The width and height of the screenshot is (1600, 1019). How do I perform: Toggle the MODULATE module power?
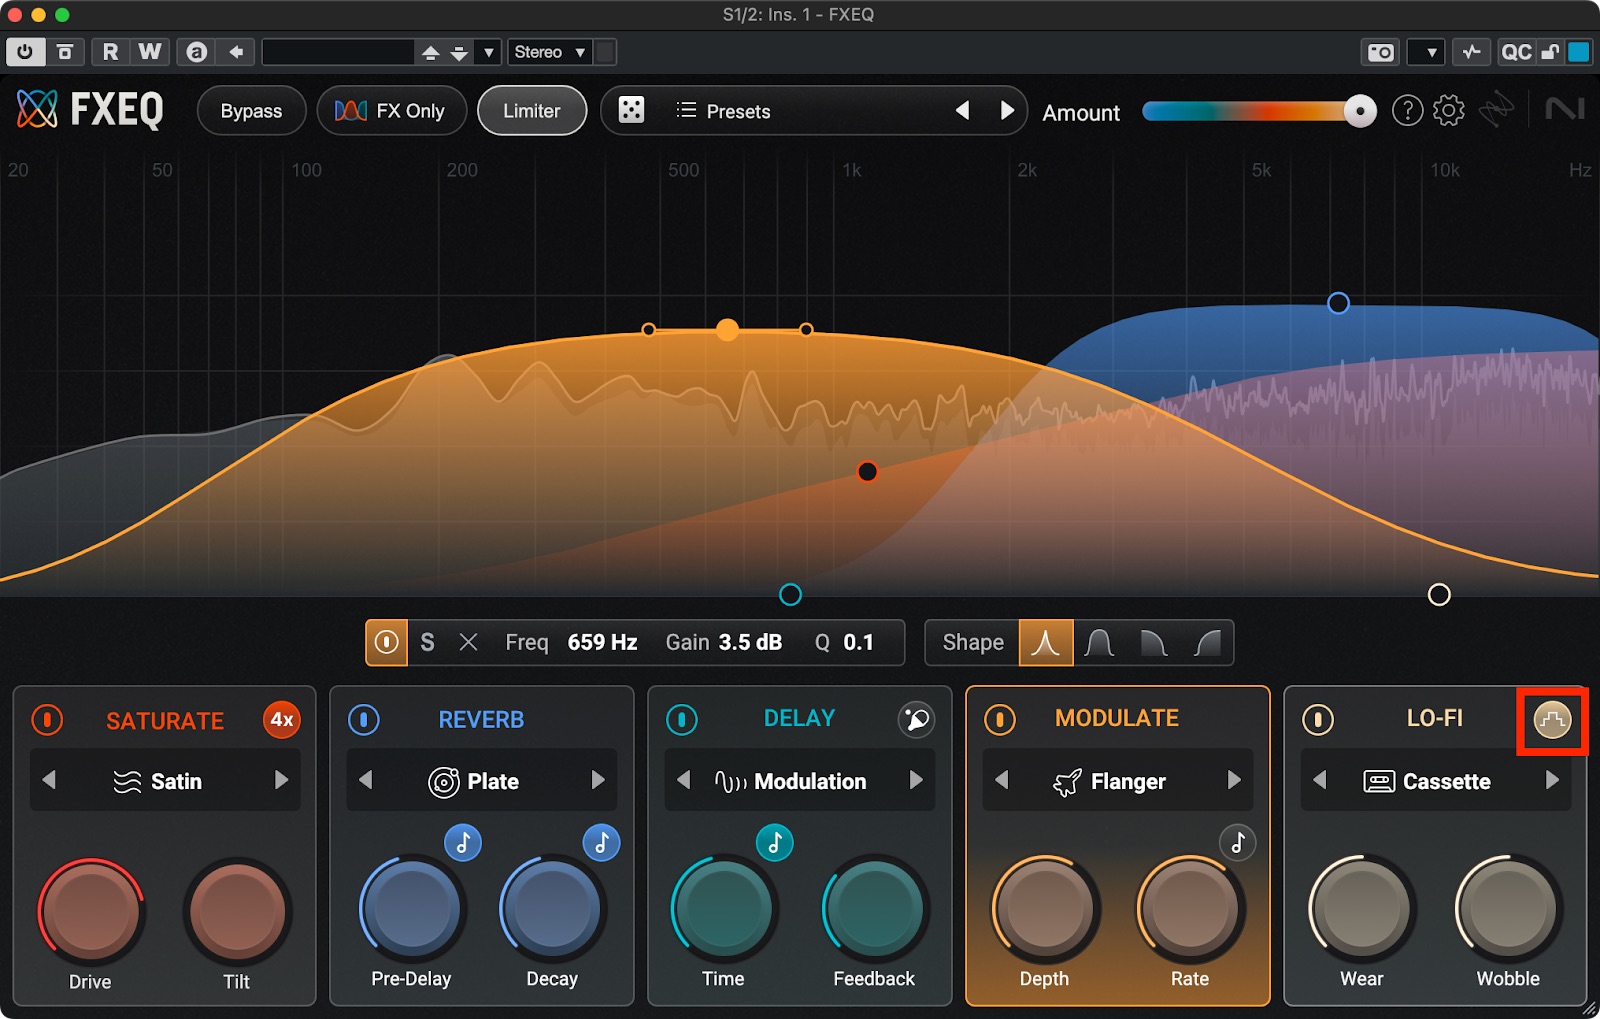click(x=1000, y=720)
